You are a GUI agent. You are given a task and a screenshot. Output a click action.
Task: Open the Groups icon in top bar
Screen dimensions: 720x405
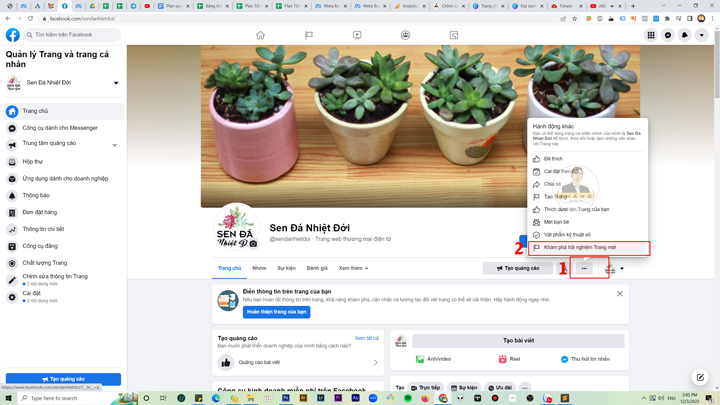click(405, 35)
